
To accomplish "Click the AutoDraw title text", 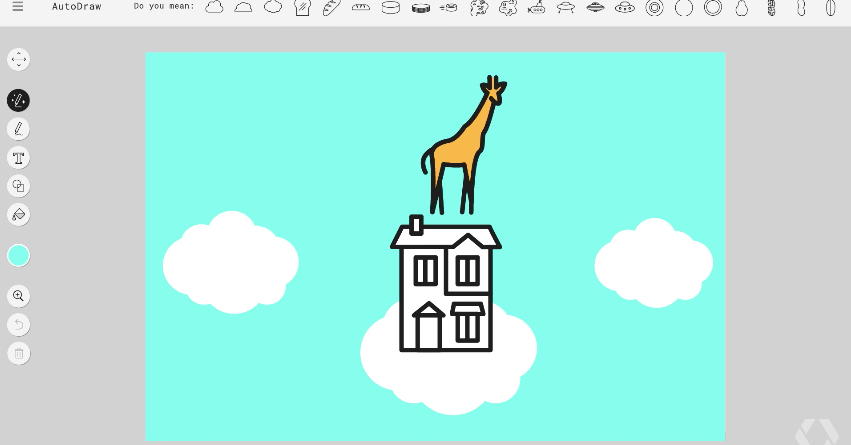I will point(77,7).
